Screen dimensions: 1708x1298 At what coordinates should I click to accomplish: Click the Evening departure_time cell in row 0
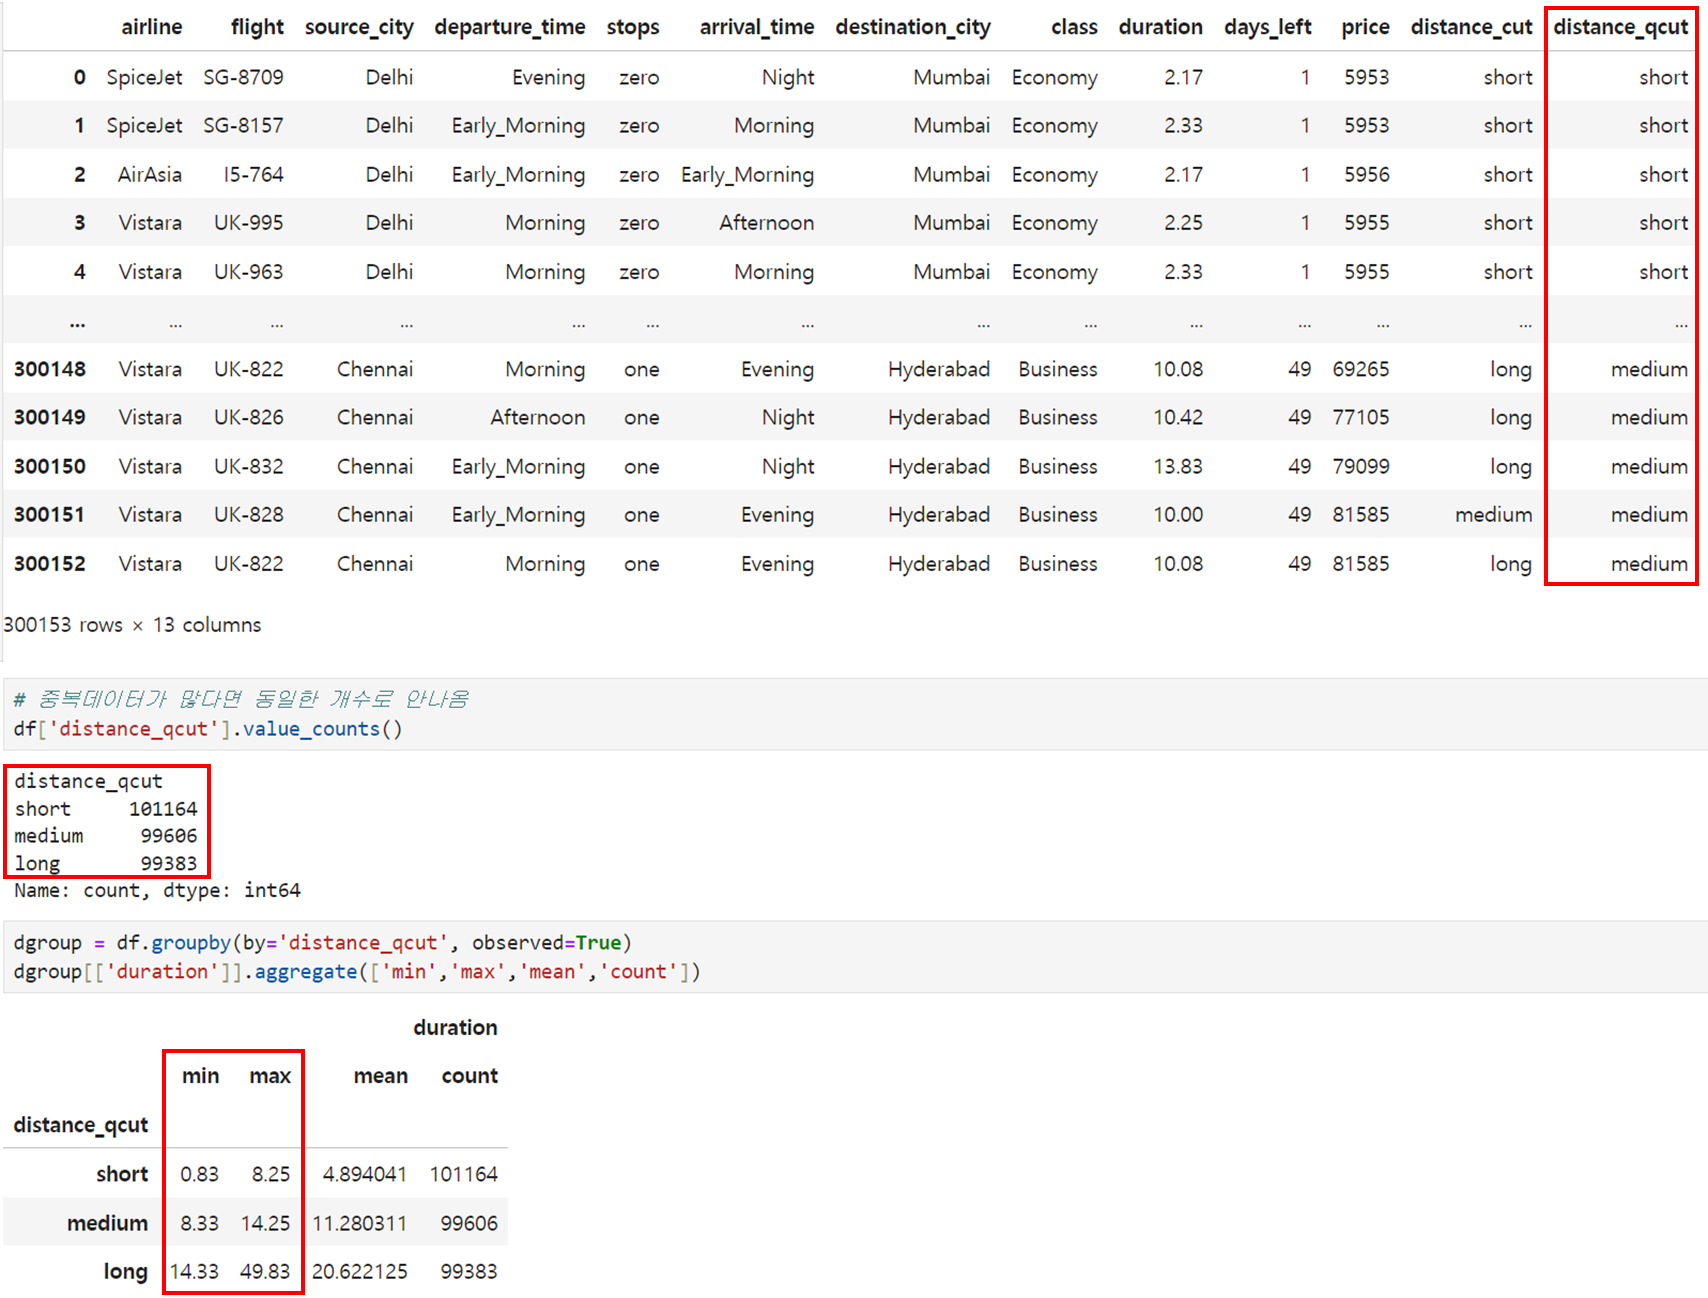(x=549, y=77)
